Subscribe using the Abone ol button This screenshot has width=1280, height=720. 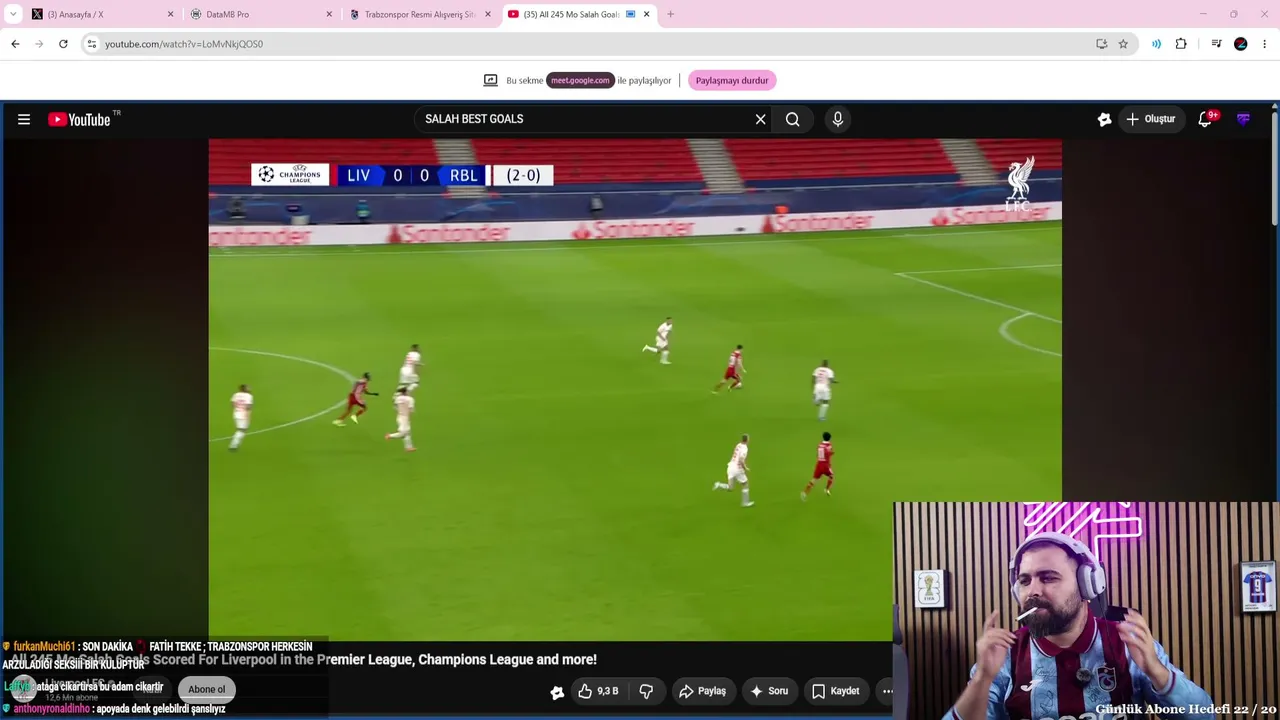click(x=207, y=689)
